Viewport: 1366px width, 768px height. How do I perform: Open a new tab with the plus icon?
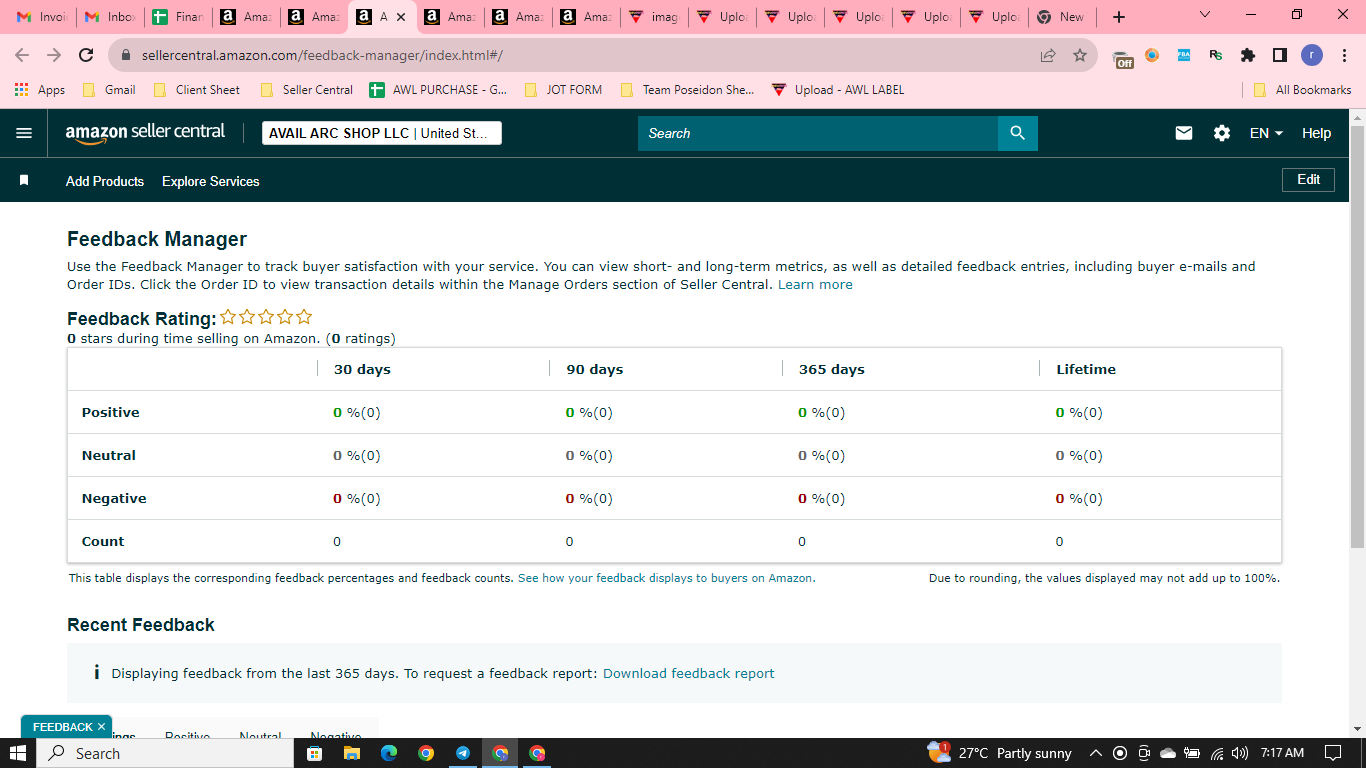[x=1119, y=17]
